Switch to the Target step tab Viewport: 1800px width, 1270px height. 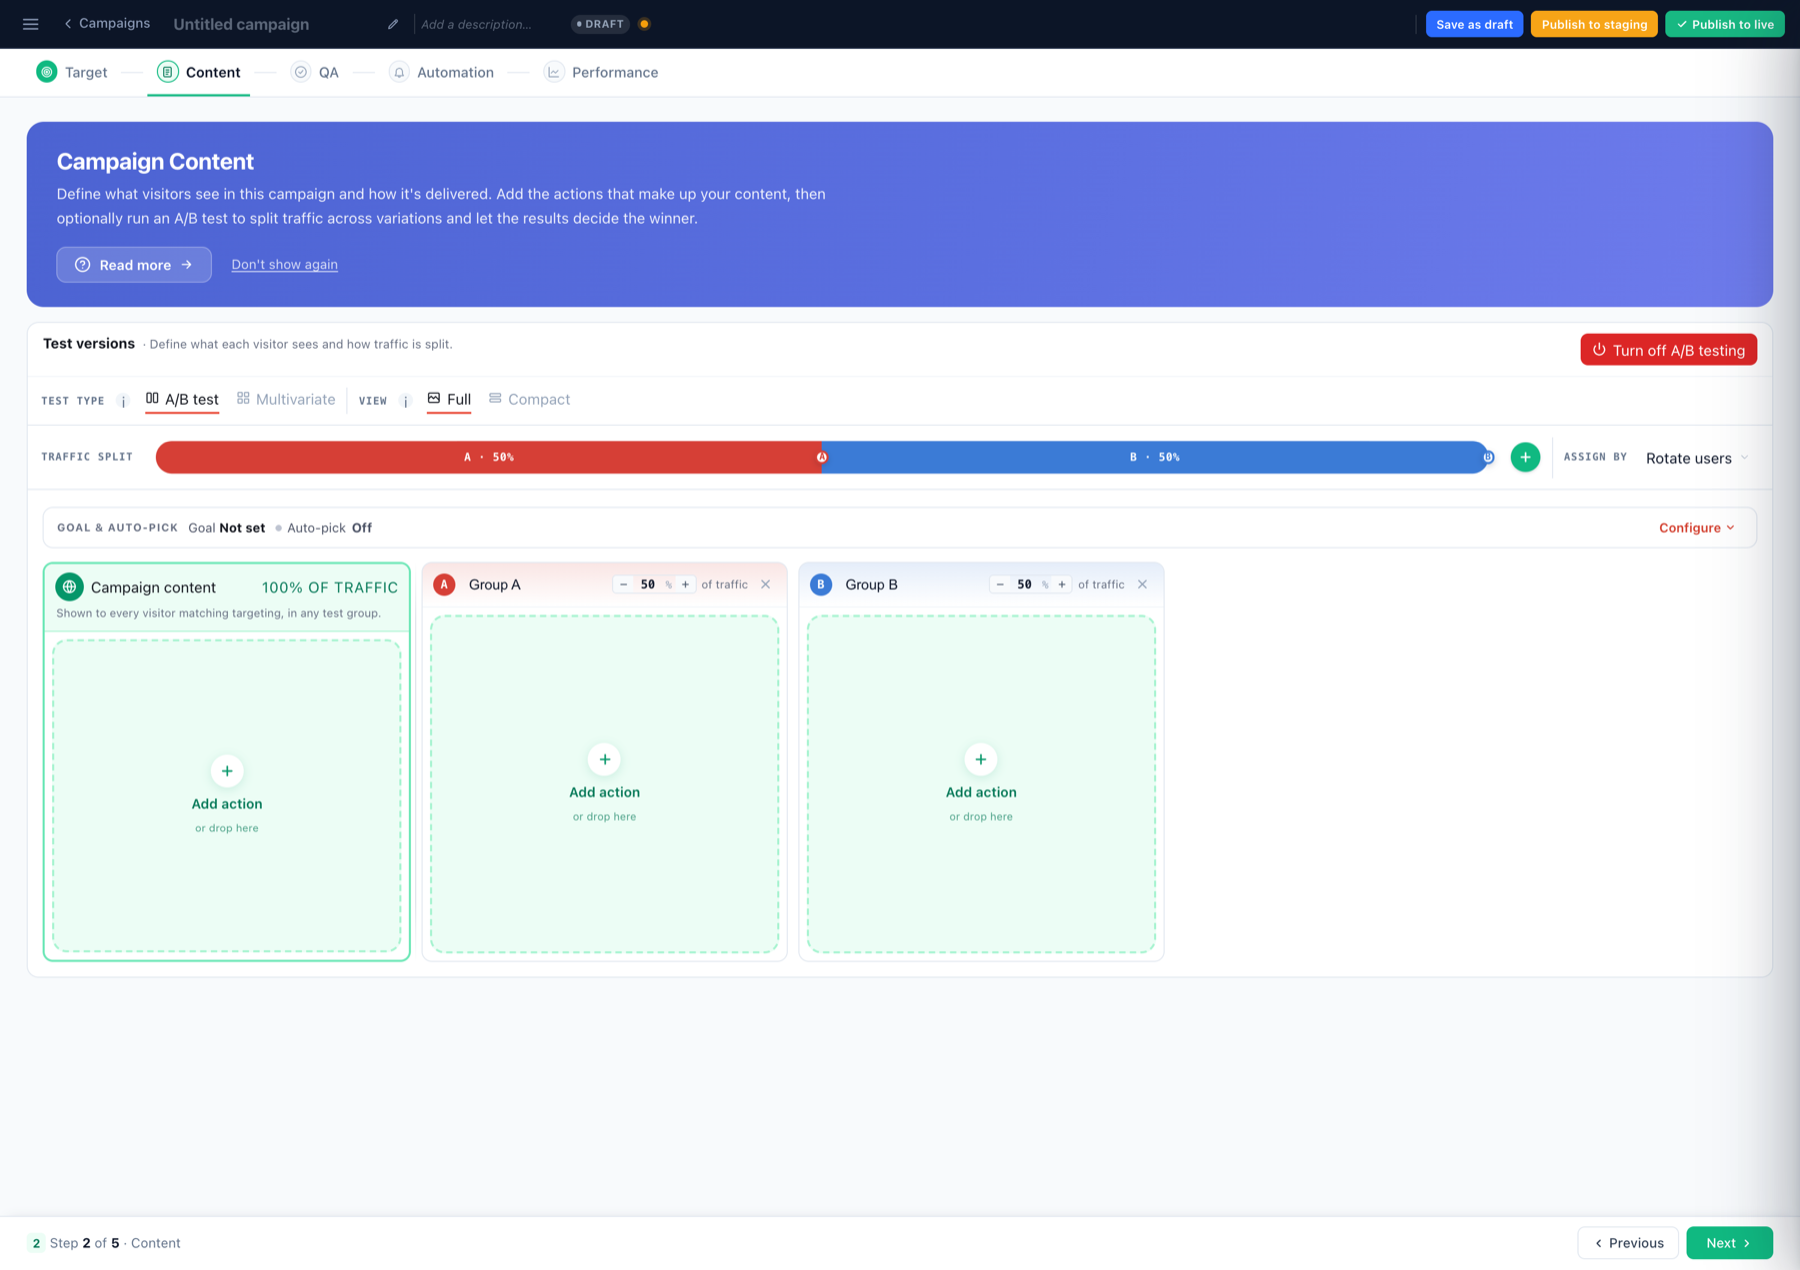pyautogui.click(x=72, y=72)
